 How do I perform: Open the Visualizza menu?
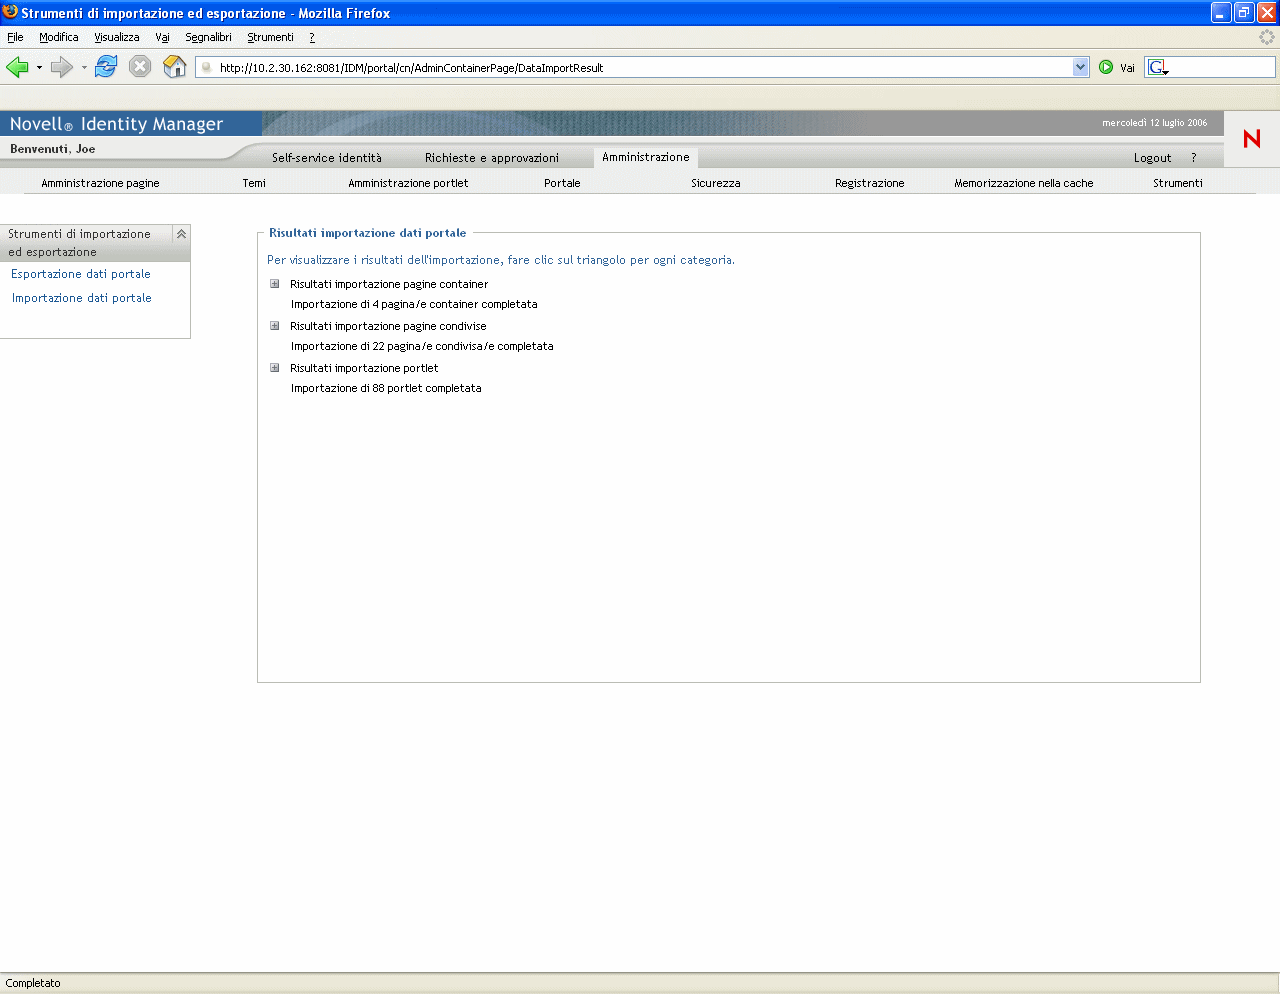(x=117, y=37)
